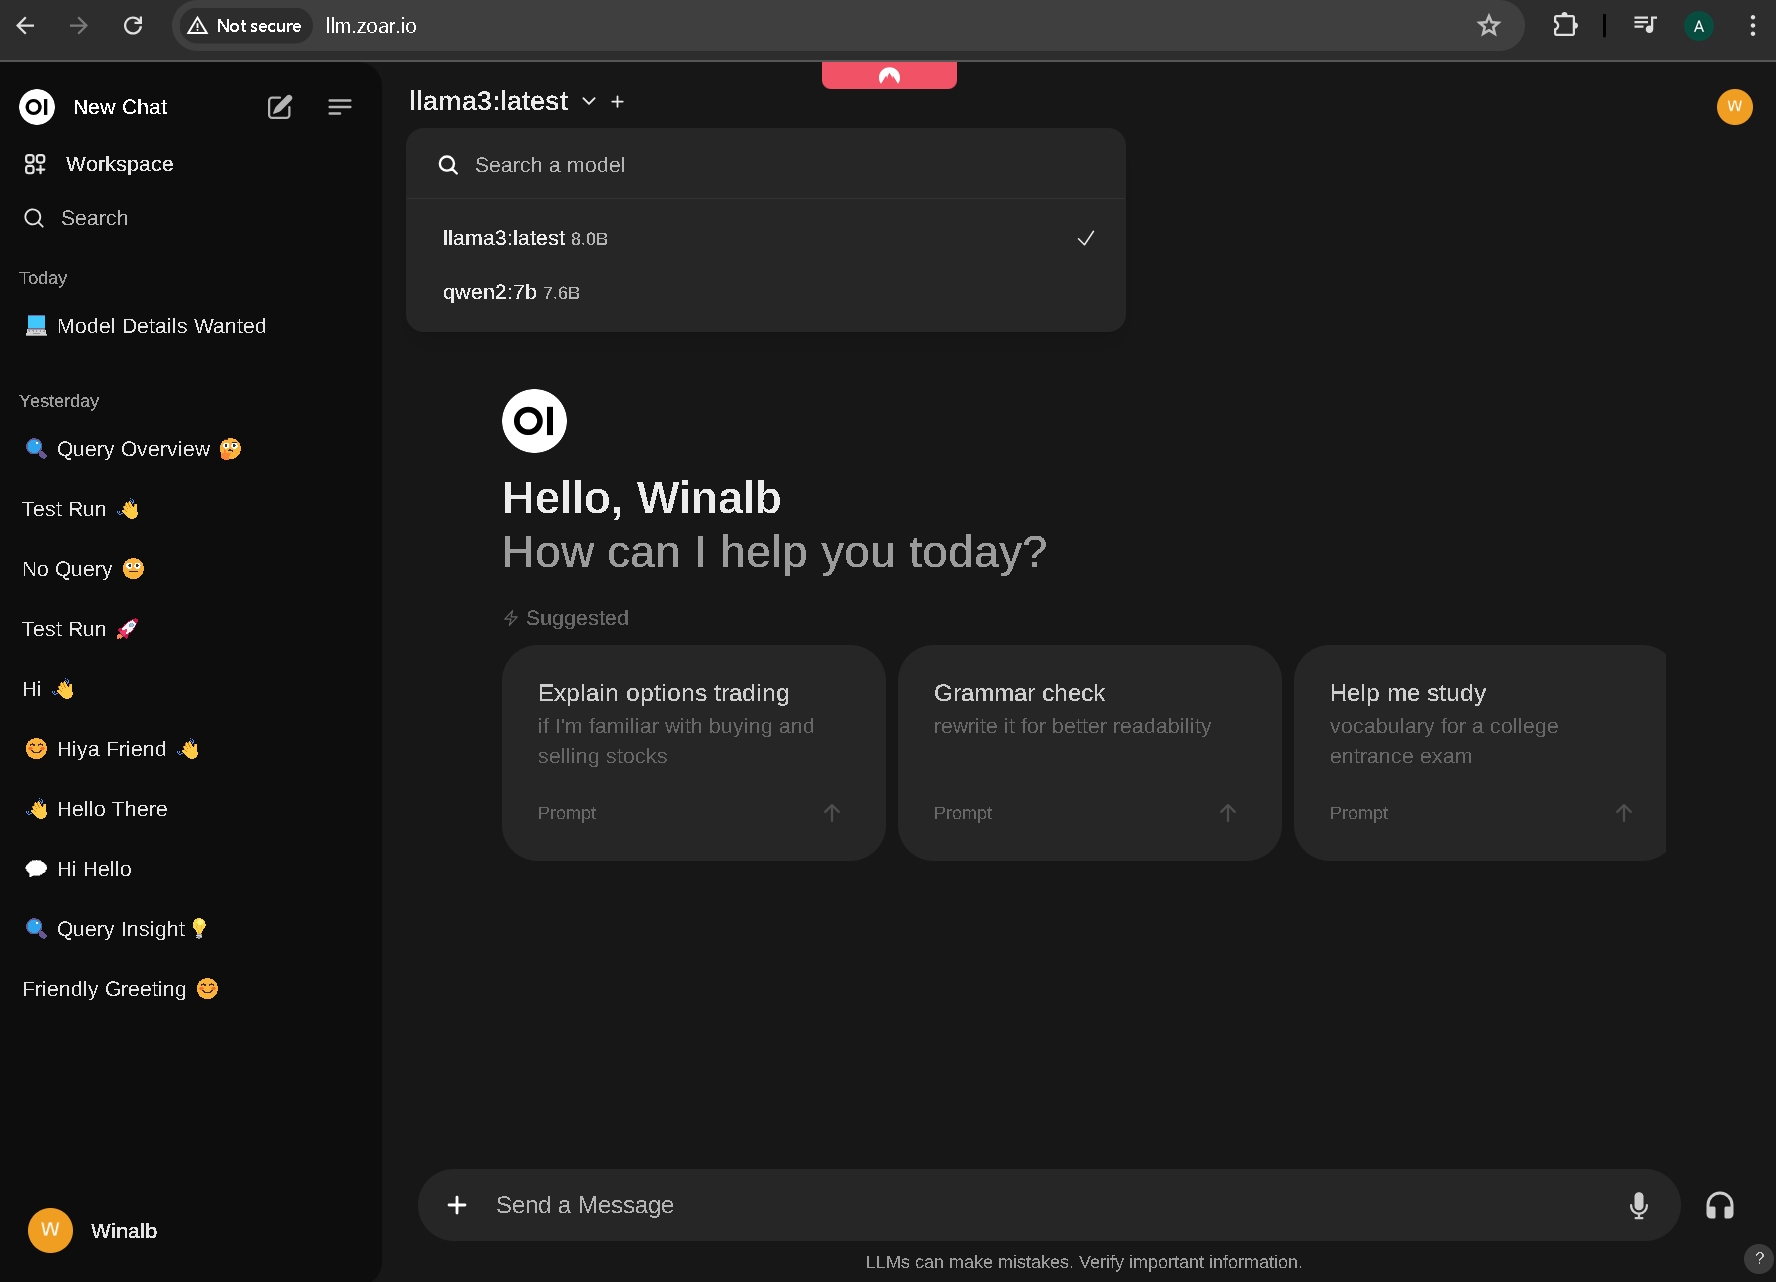This screenshot has height=1282, width=1776.
Task: Click the microphone voice input icon
Action: tap(1638, 1205)
